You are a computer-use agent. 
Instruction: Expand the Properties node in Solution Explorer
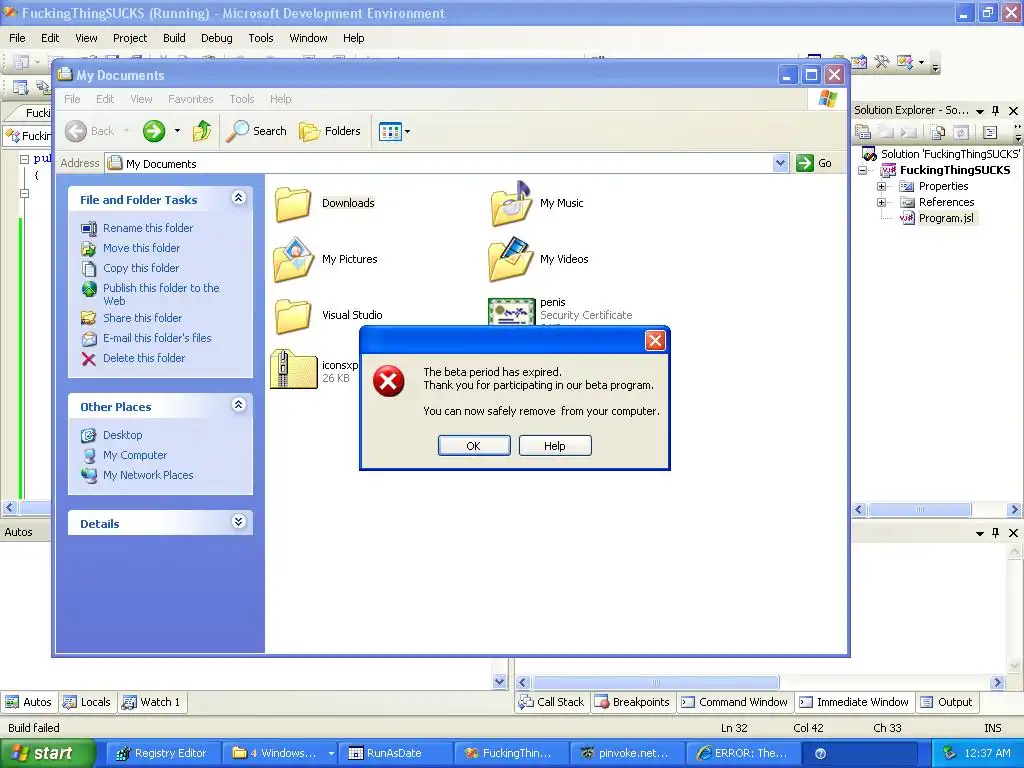pyautogui.click(x=881, y=186)
